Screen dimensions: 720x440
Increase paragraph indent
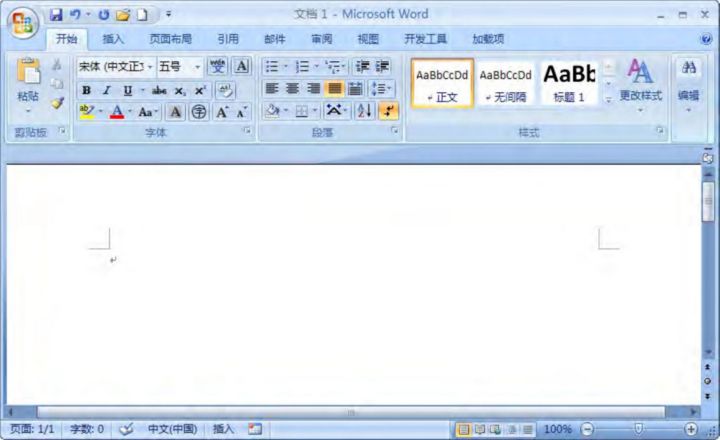(x=382, y=67)
